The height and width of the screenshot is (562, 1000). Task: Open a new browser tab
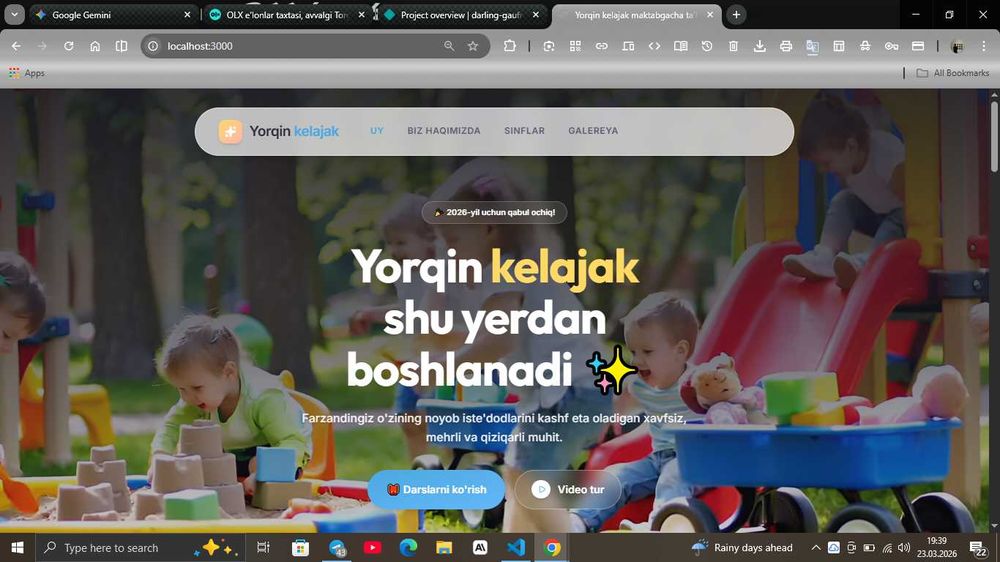736,15
